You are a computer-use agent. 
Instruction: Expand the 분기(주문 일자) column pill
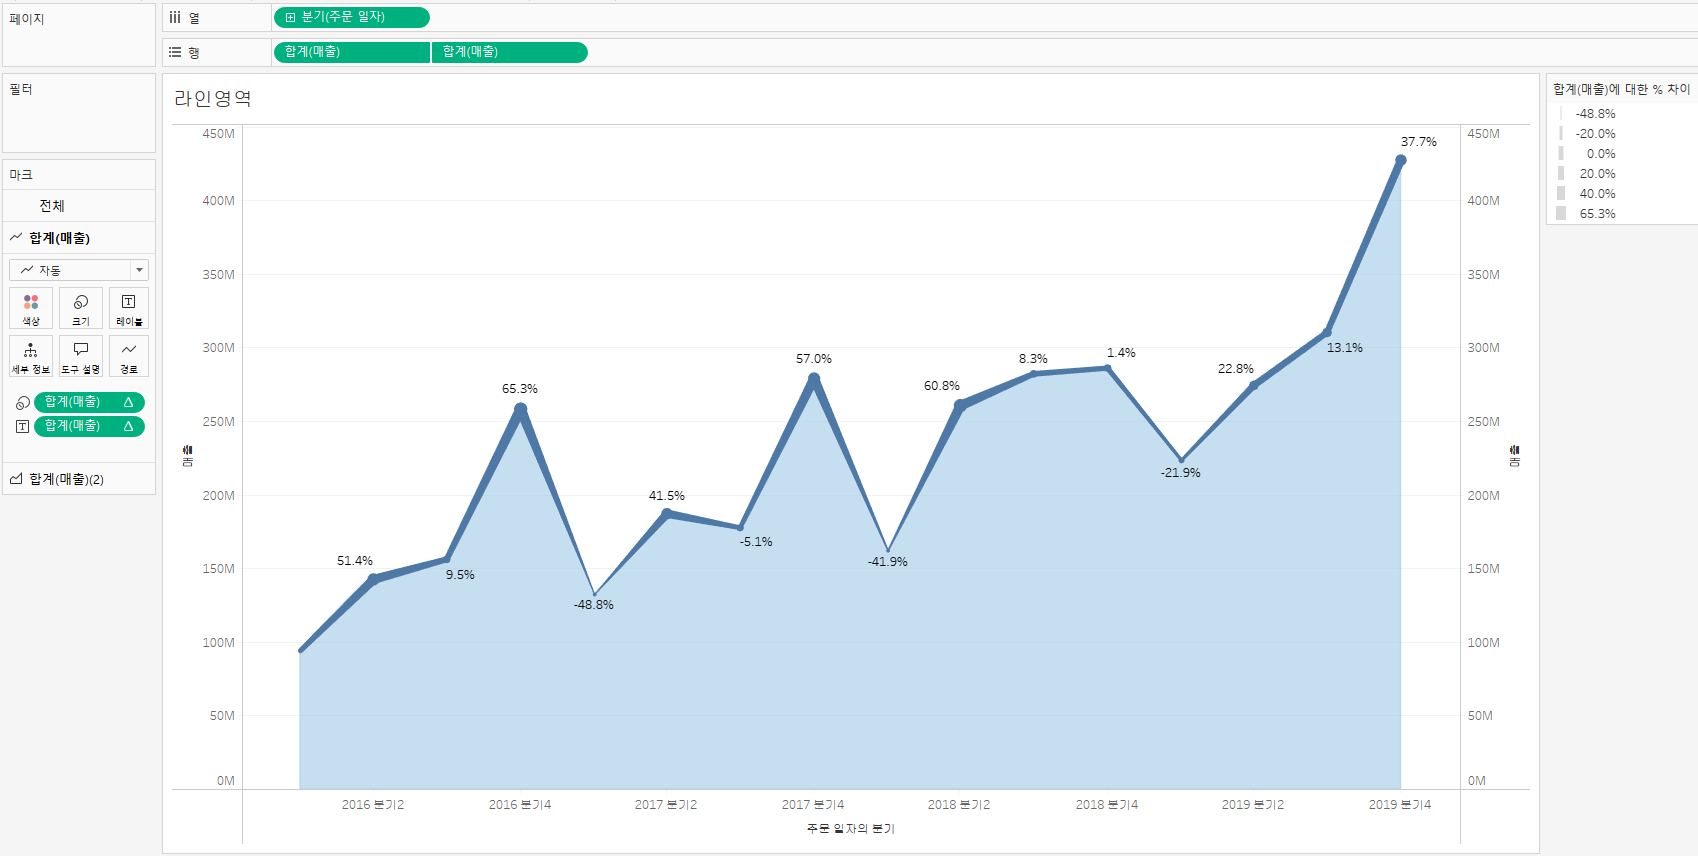pyautogui.click(x=290, y=17)
